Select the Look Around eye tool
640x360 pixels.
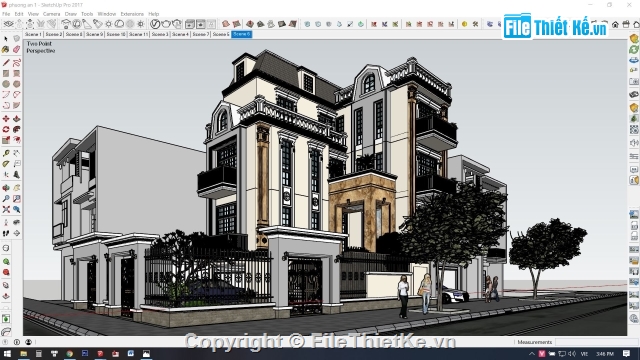click(16, 222)
